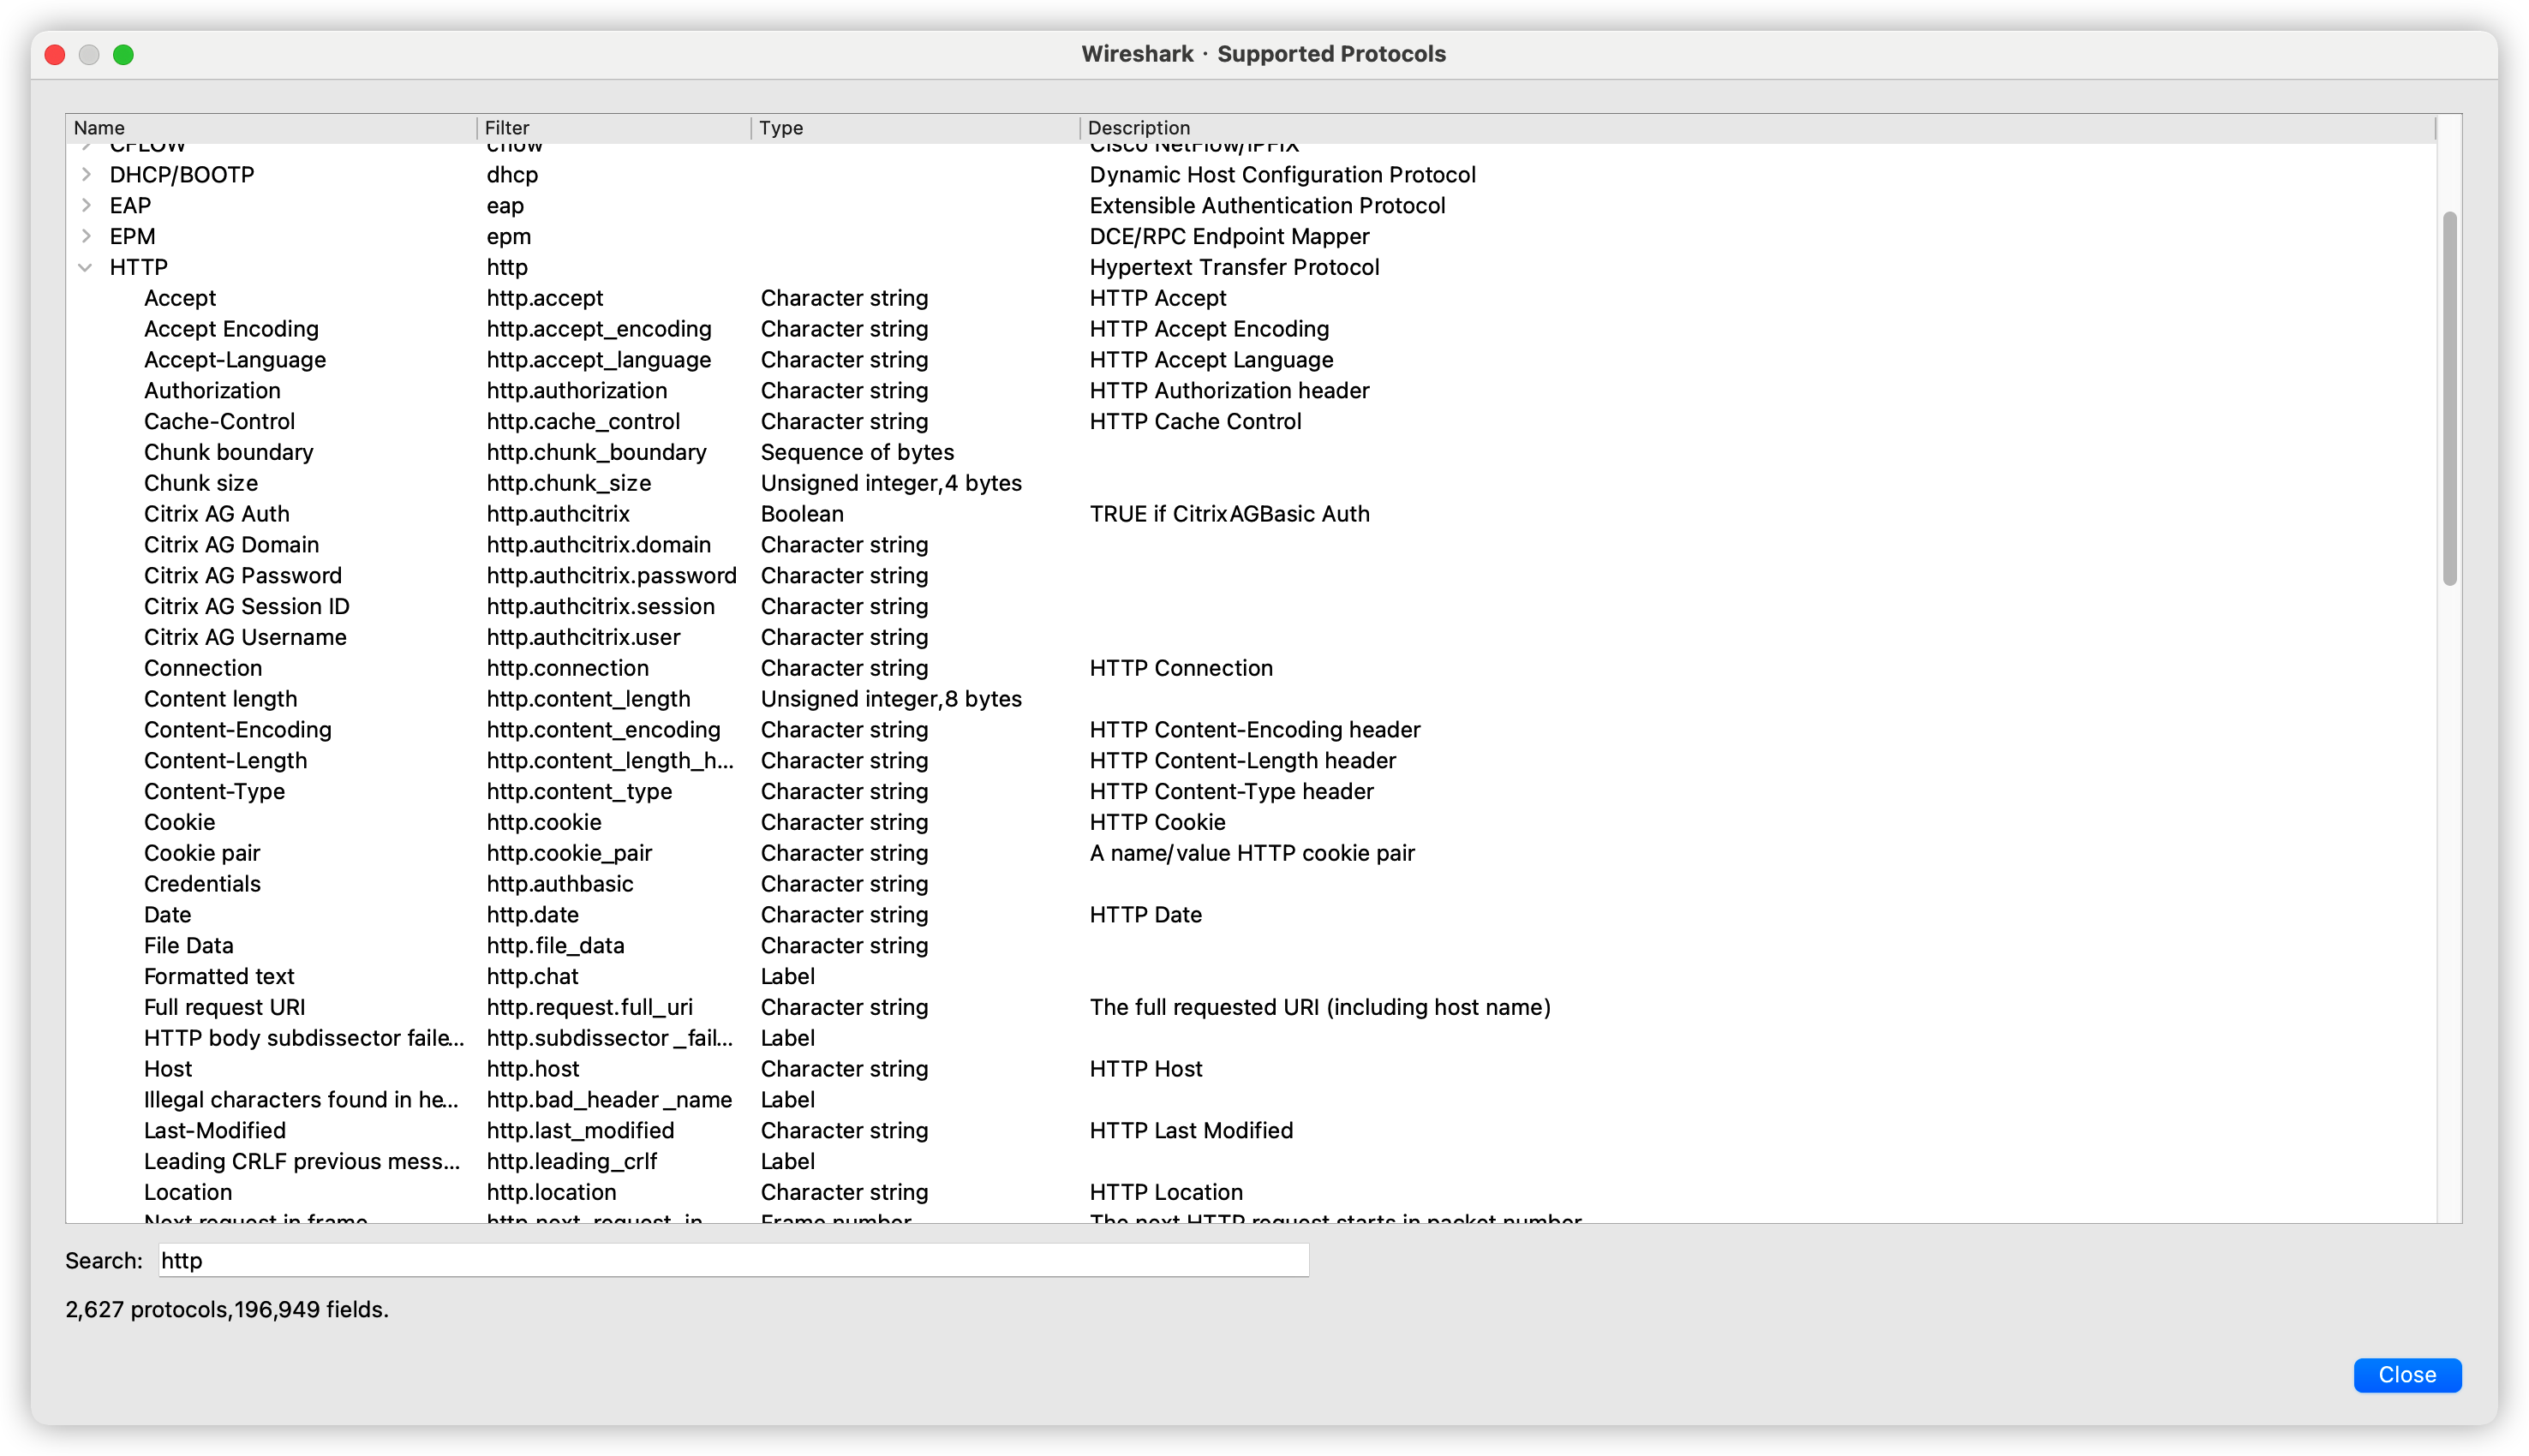
Task: Select the Authorization field row
Action: pos(1250,391)
